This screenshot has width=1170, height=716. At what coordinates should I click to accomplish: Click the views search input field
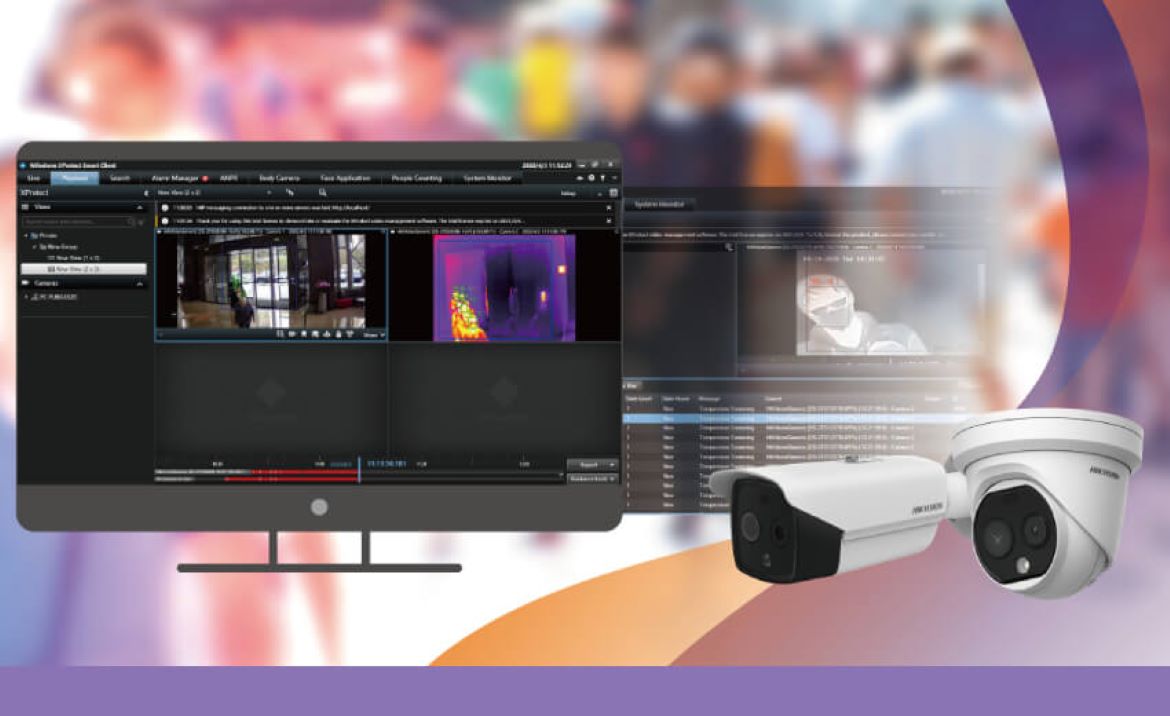pyautogui.click(x=75, y=221)
